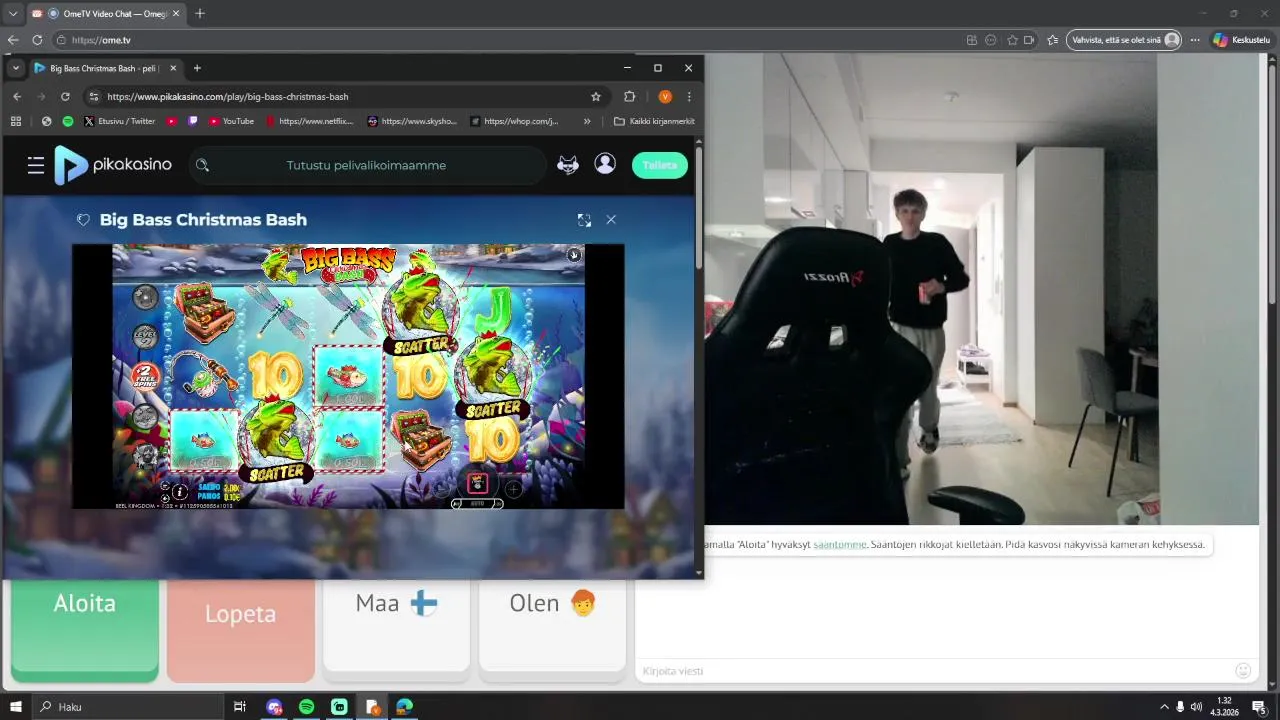This screenshot has height=720, width=1280.
Task: Click the green Talleta button
Action: click(x=660, y=165)
